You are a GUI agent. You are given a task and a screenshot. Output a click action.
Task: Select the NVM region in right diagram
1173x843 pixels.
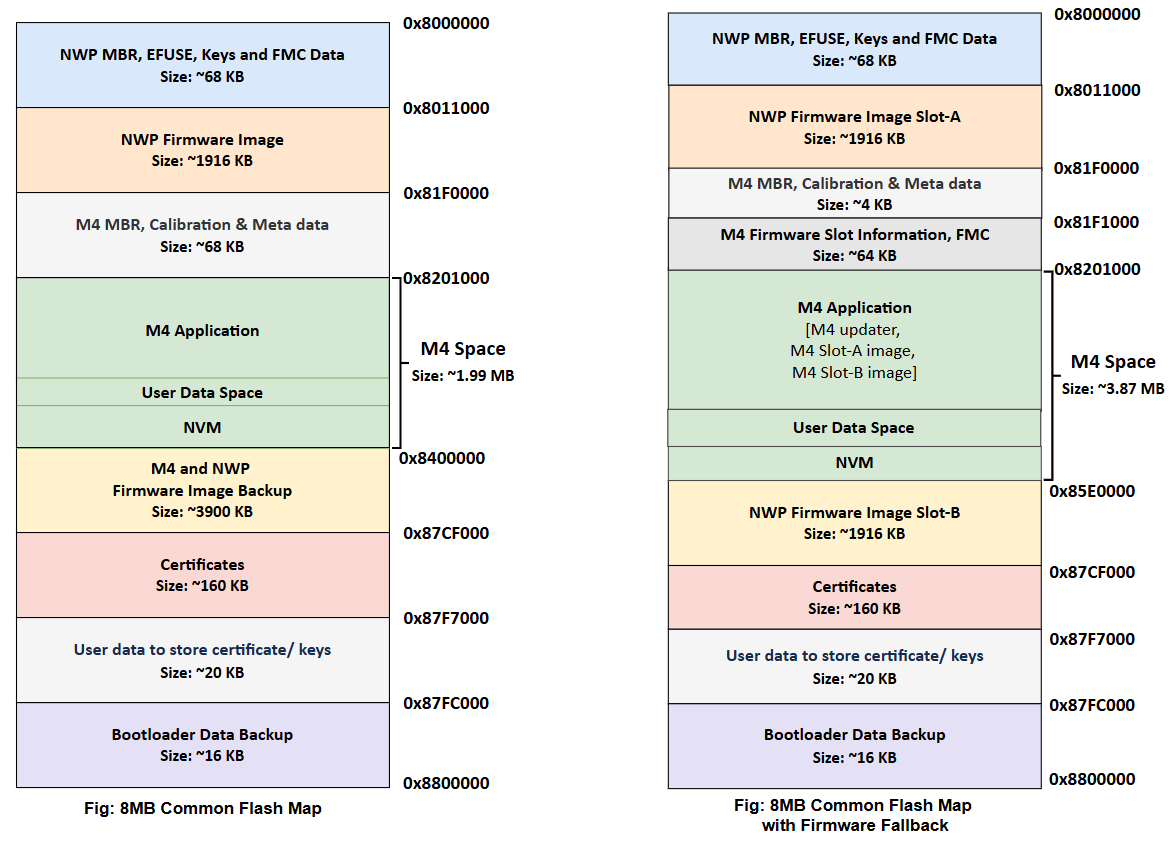click(854, 462)
